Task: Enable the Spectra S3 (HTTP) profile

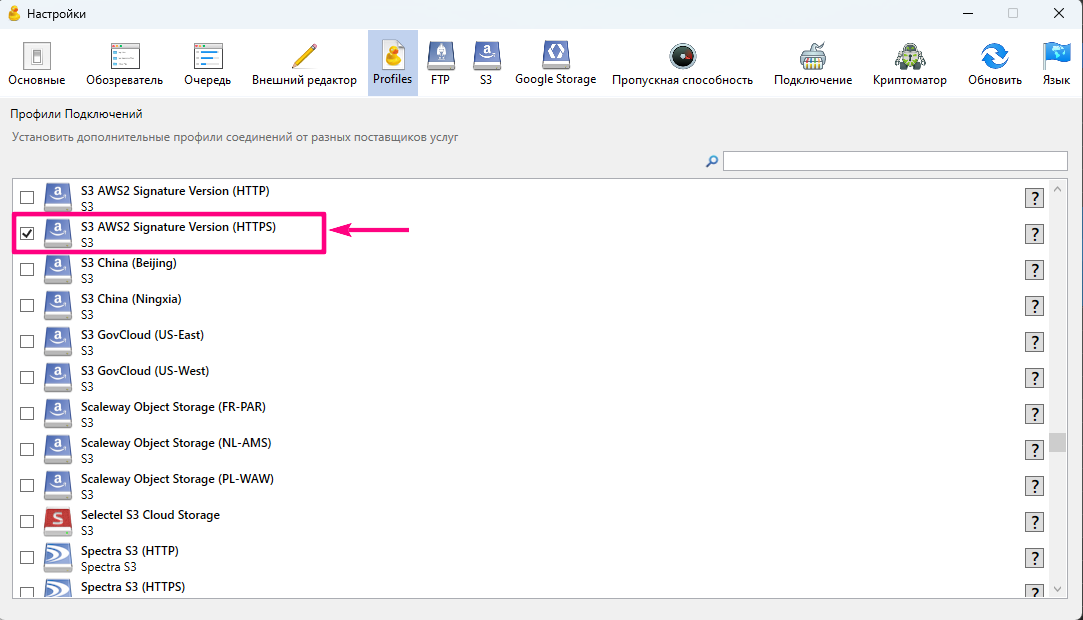Action: click(x=27, y=557)
